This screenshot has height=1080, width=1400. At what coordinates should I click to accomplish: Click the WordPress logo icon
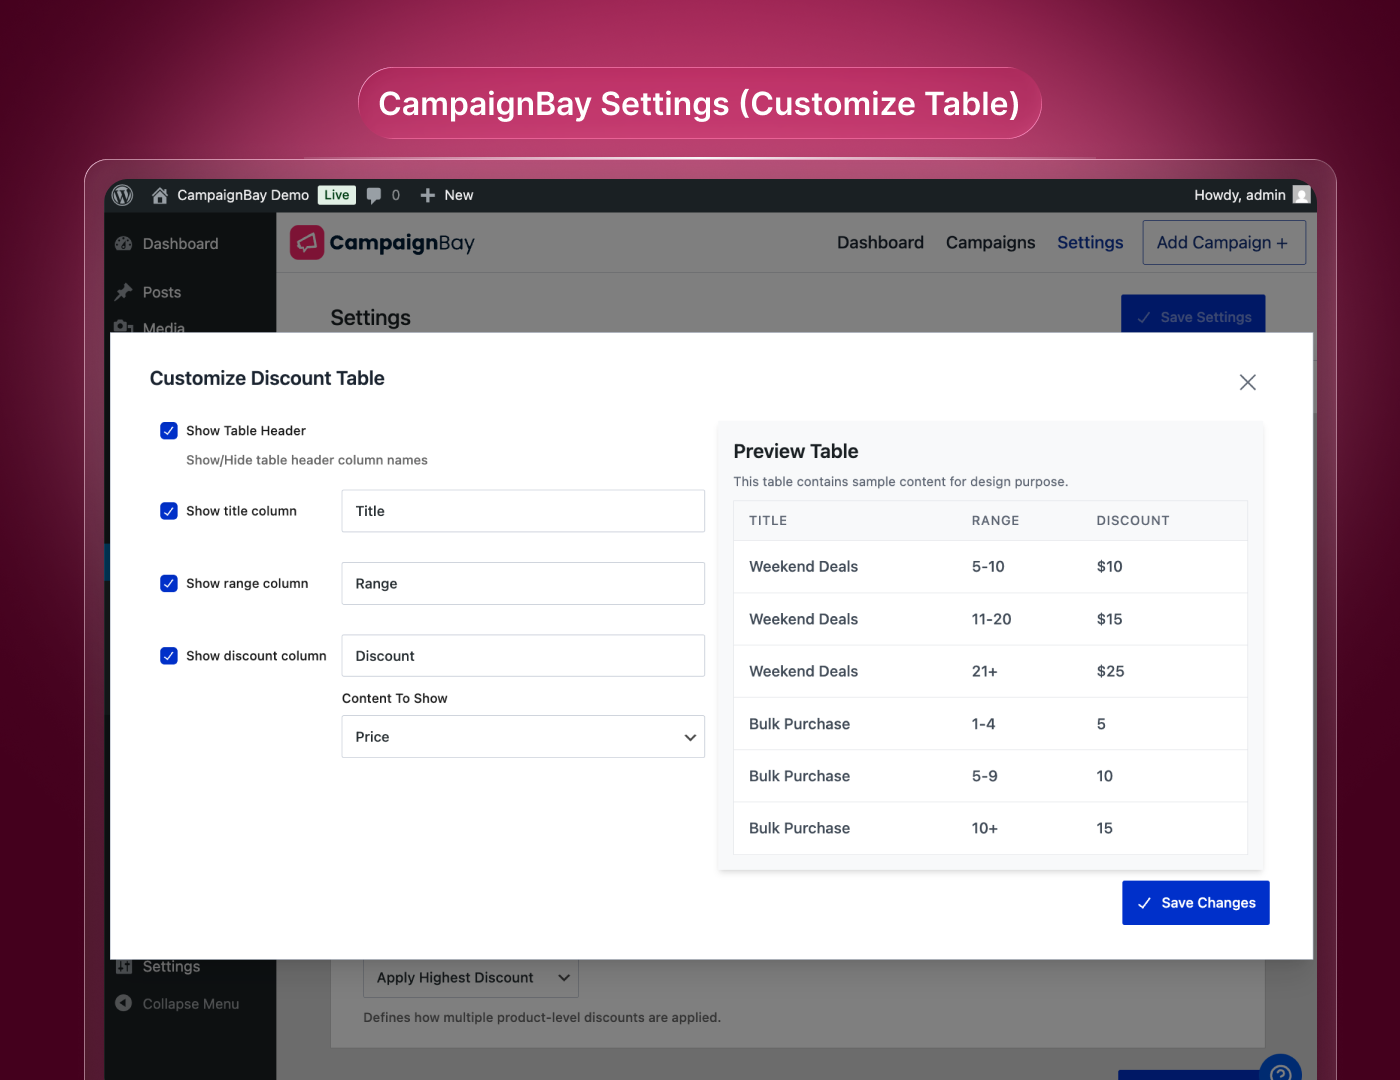pyautogui.click(x=123, y=195)
